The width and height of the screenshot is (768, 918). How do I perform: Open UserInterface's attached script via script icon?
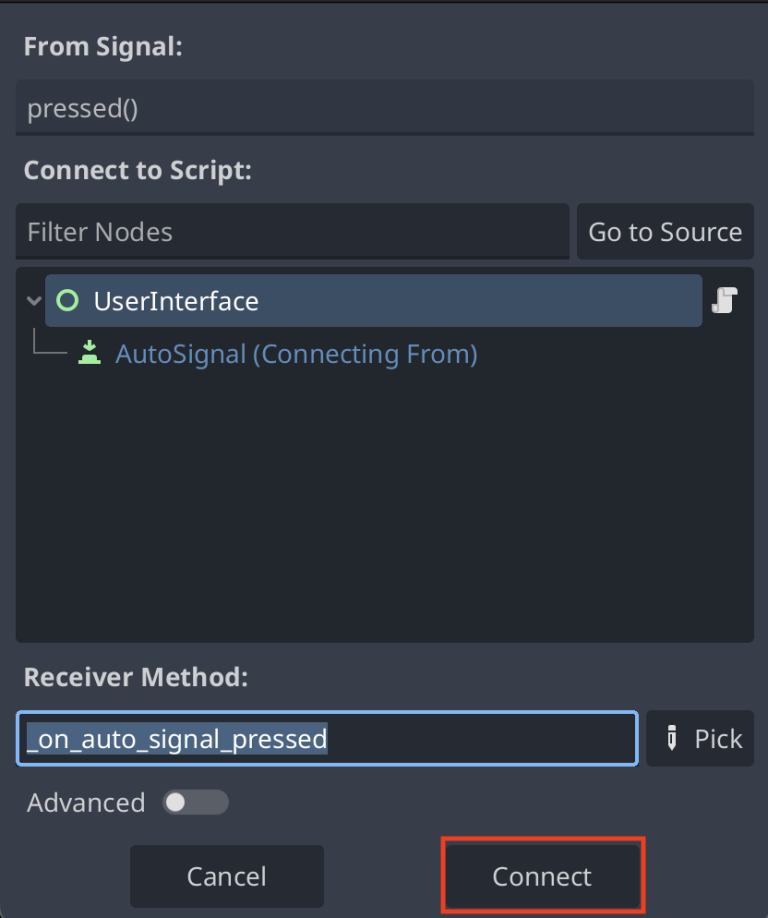click(725, 300)
